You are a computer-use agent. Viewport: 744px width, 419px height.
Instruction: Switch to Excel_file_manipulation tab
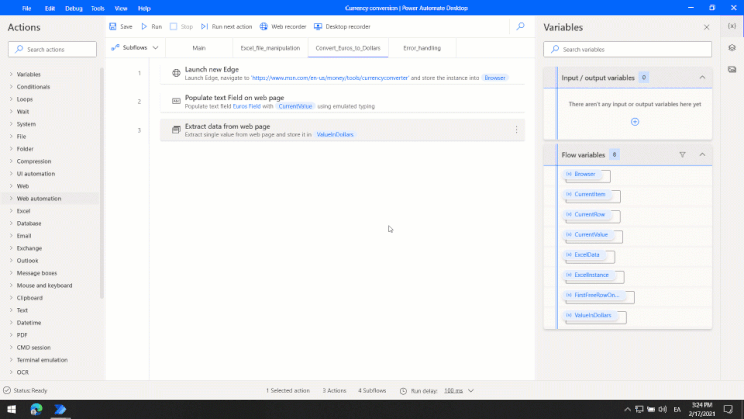[x=270, y=48]
